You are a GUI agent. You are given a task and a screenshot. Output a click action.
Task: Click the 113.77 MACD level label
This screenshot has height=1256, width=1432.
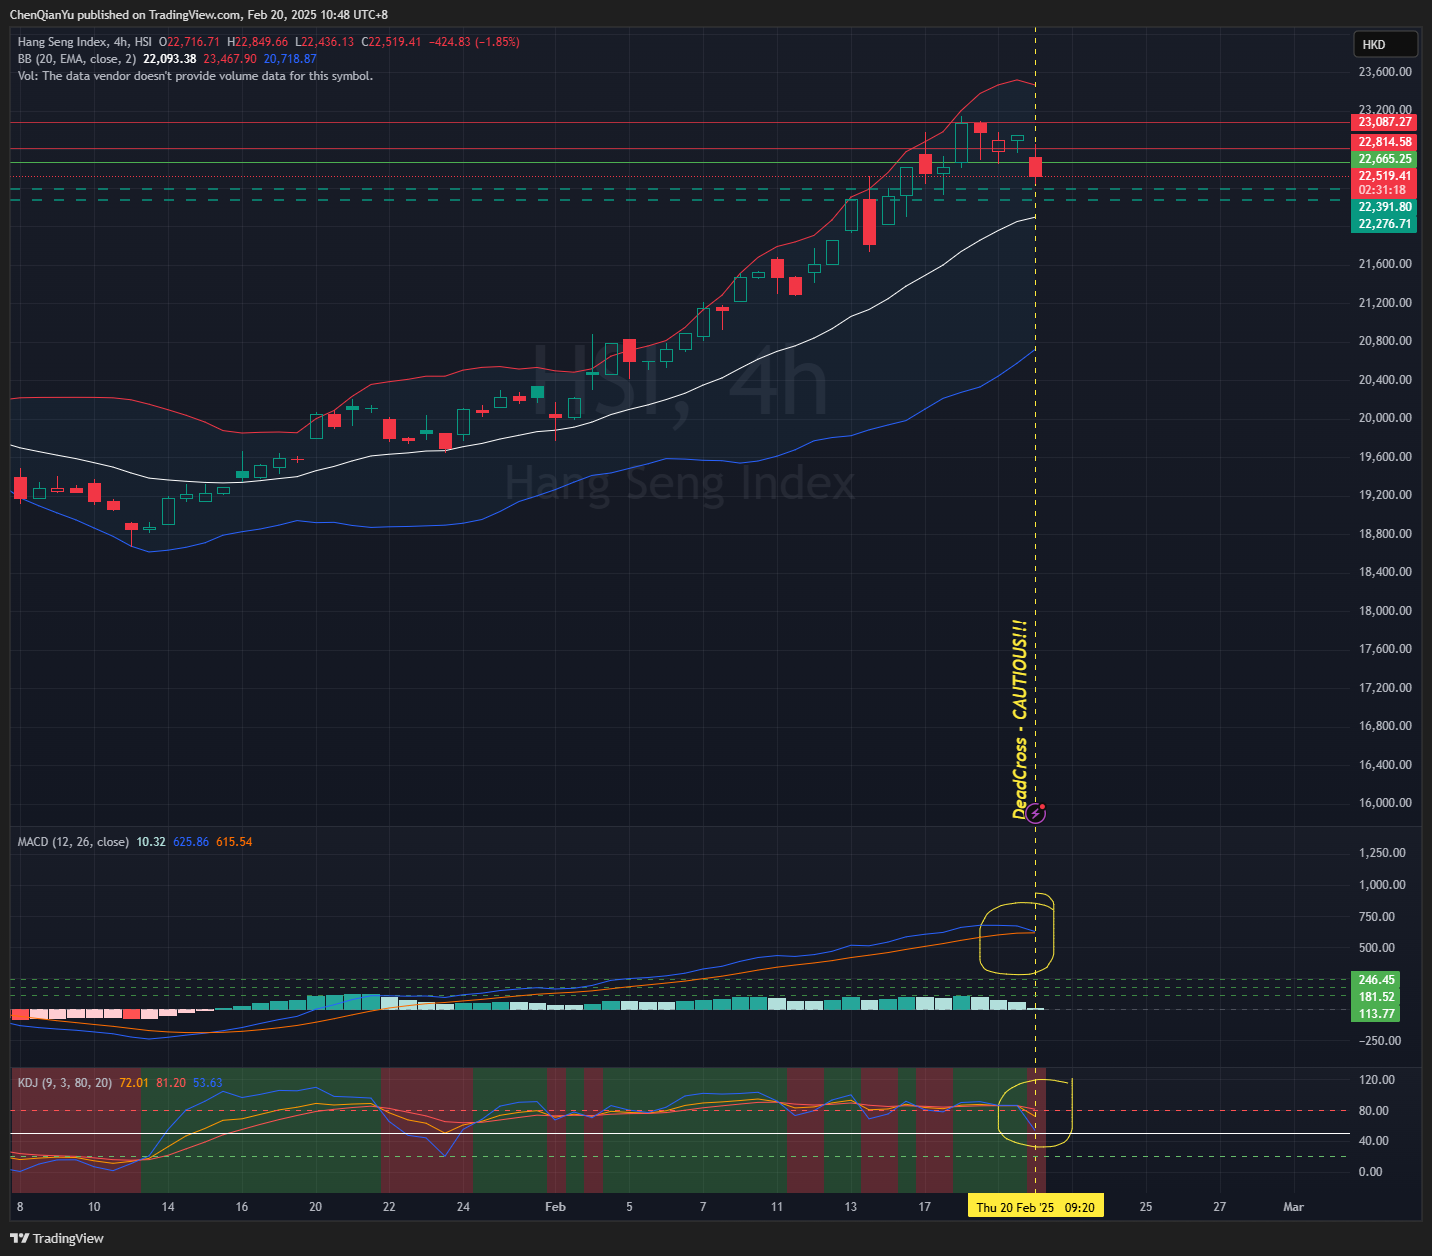(x=1376, y=1014)
